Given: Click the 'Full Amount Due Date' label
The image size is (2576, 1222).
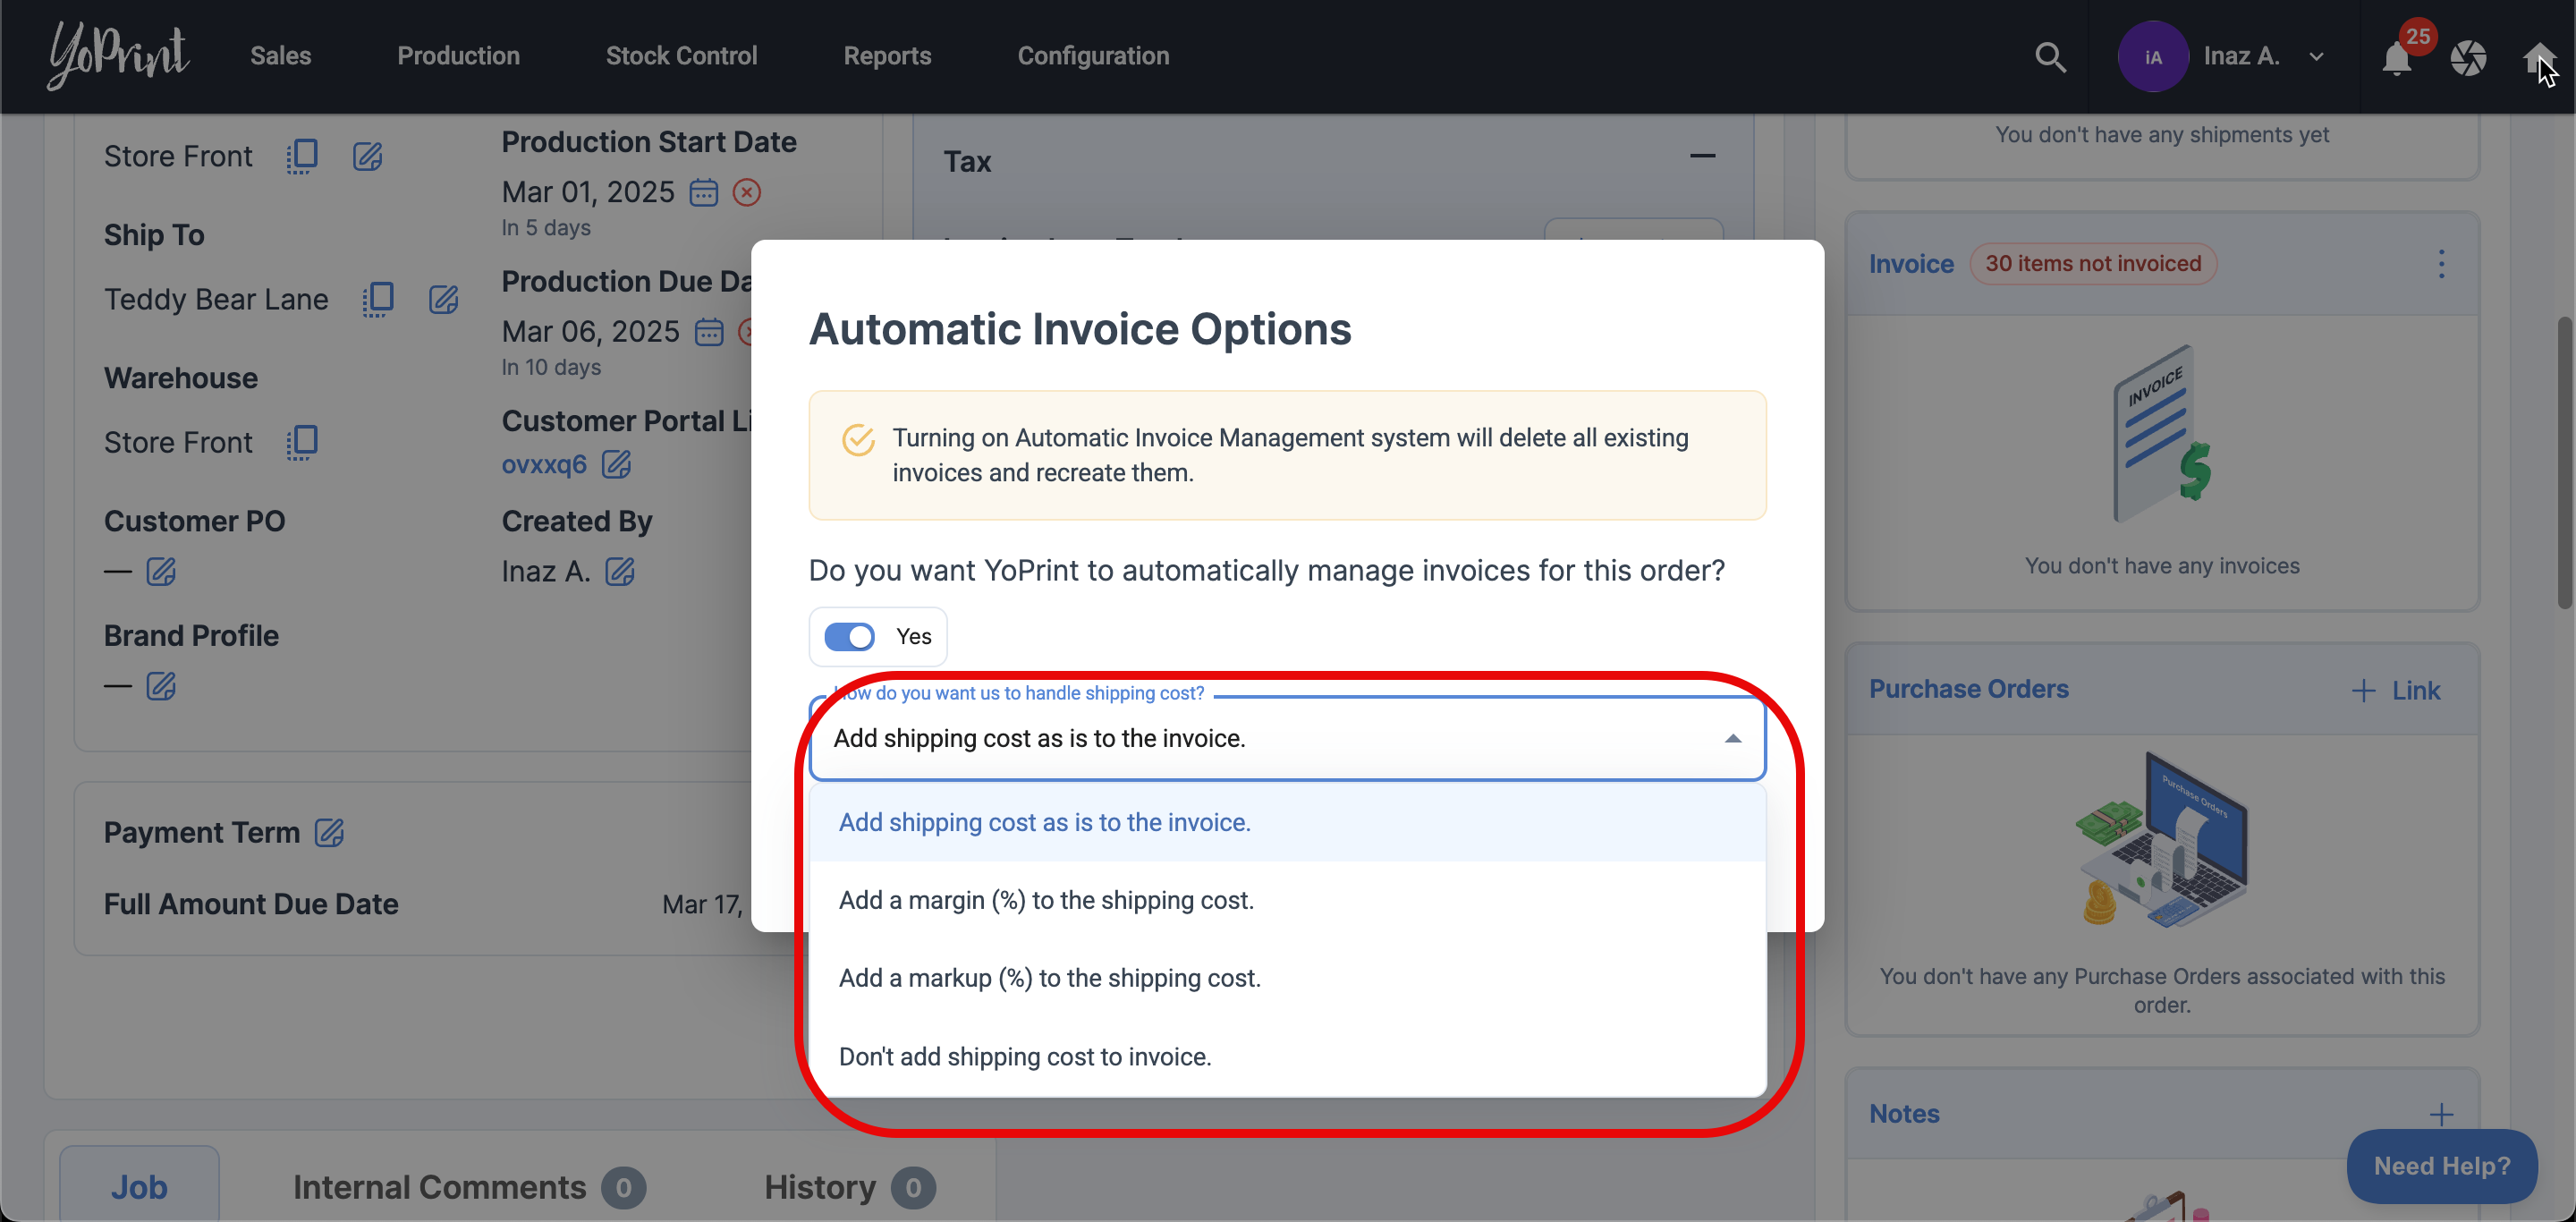Looking at the screenshot, I should pyautogui.click(x=251, y=904).
